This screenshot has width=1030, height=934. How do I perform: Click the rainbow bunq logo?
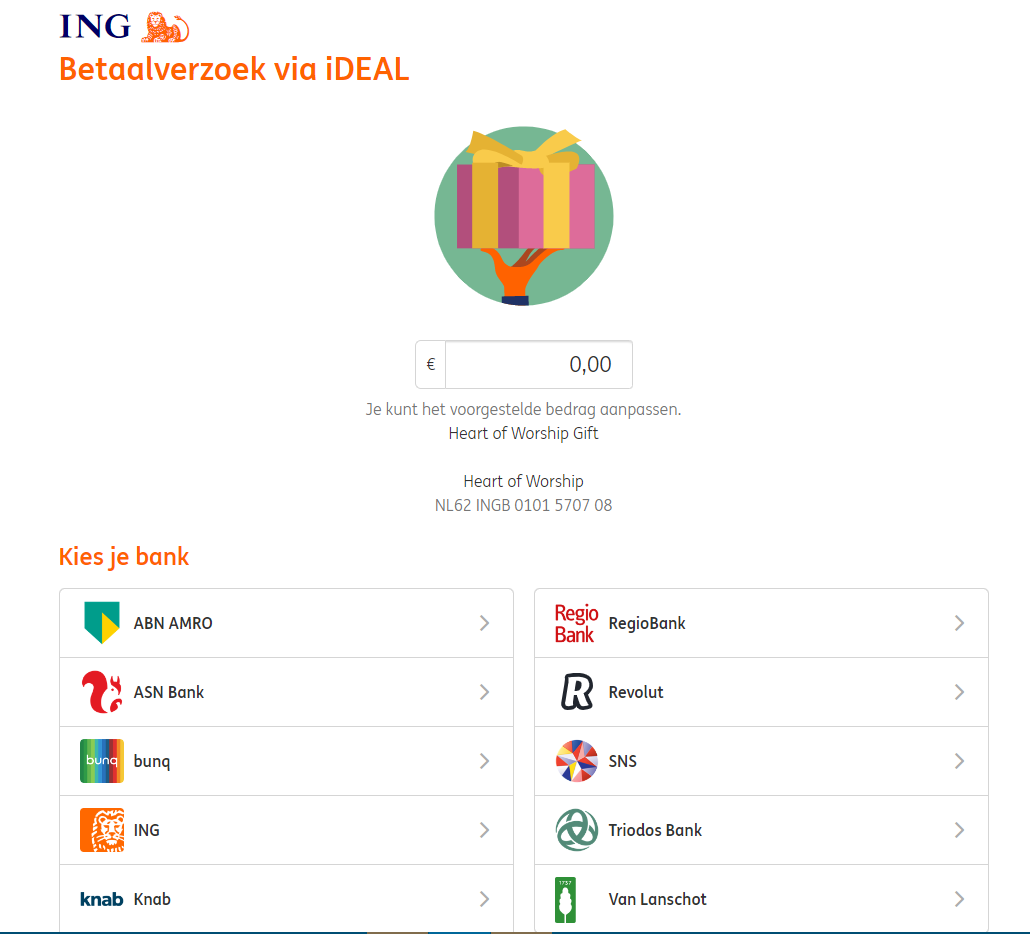click(102, 761)
